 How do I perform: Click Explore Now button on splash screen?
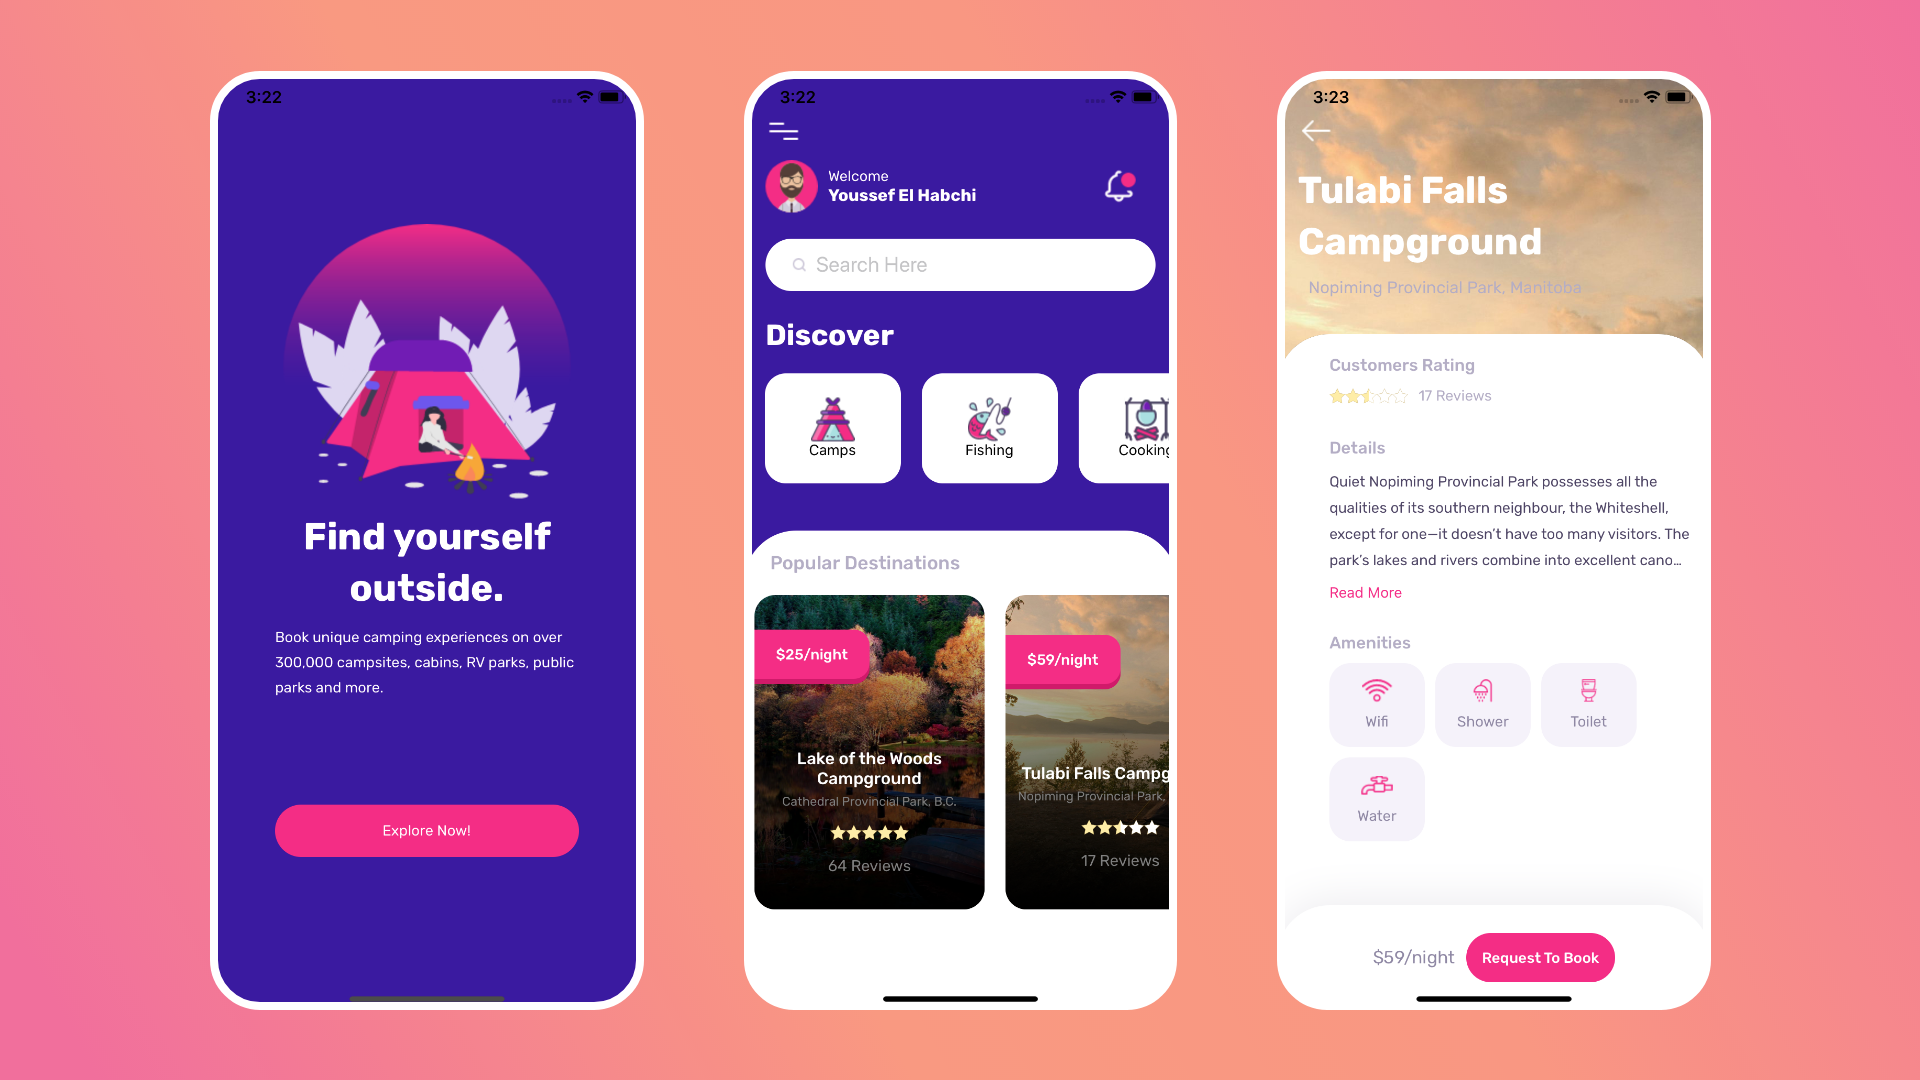coord(426,829)
